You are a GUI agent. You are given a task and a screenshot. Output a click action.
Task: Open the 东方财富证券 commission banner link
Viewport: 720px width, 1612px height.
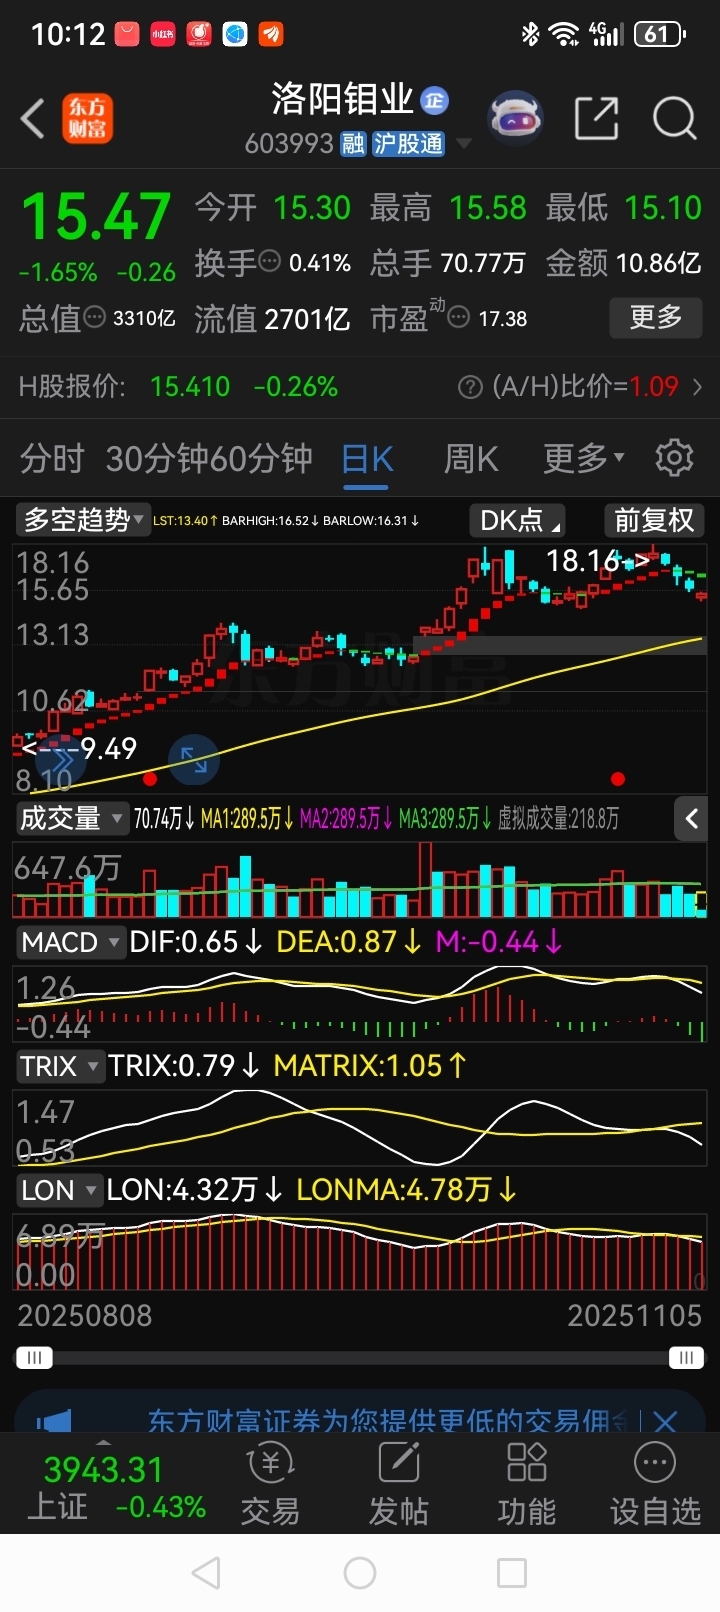[x=388, y=1421]
